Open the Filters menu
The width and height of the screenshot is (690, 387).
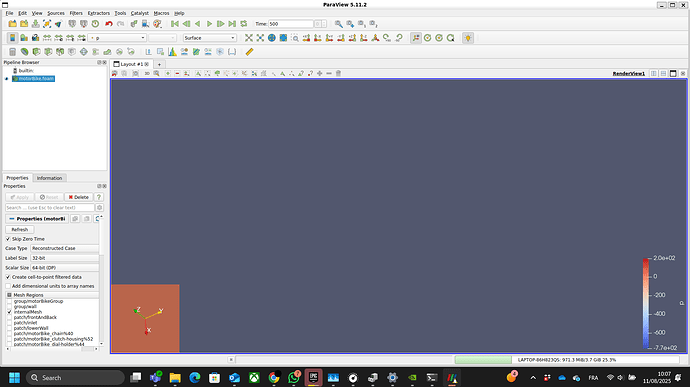click(76, 13)
